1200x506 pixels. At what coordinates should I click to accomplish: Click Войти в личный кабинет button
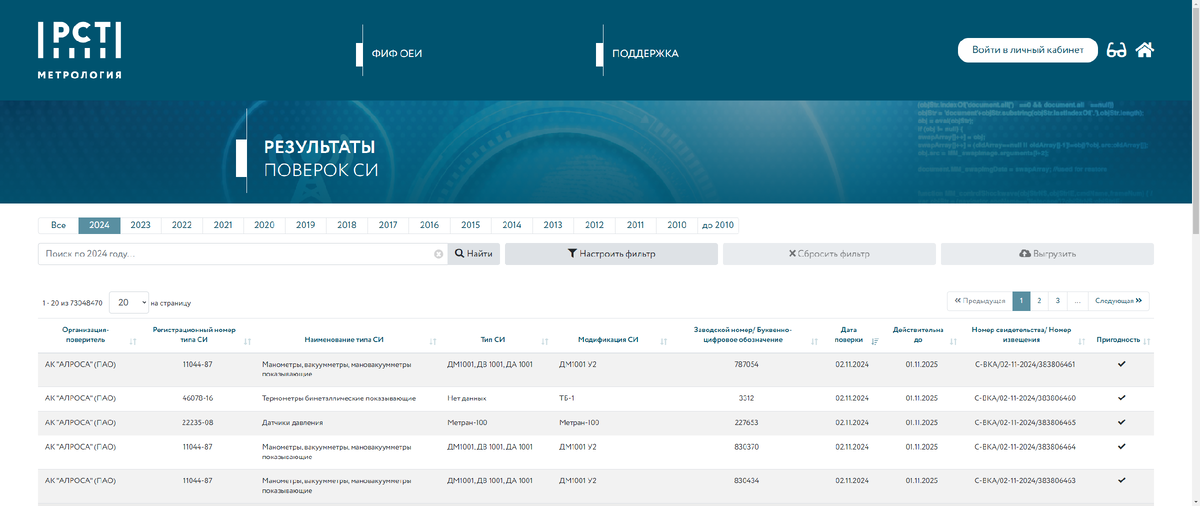pyautogui.click(x=1028, y=50)
